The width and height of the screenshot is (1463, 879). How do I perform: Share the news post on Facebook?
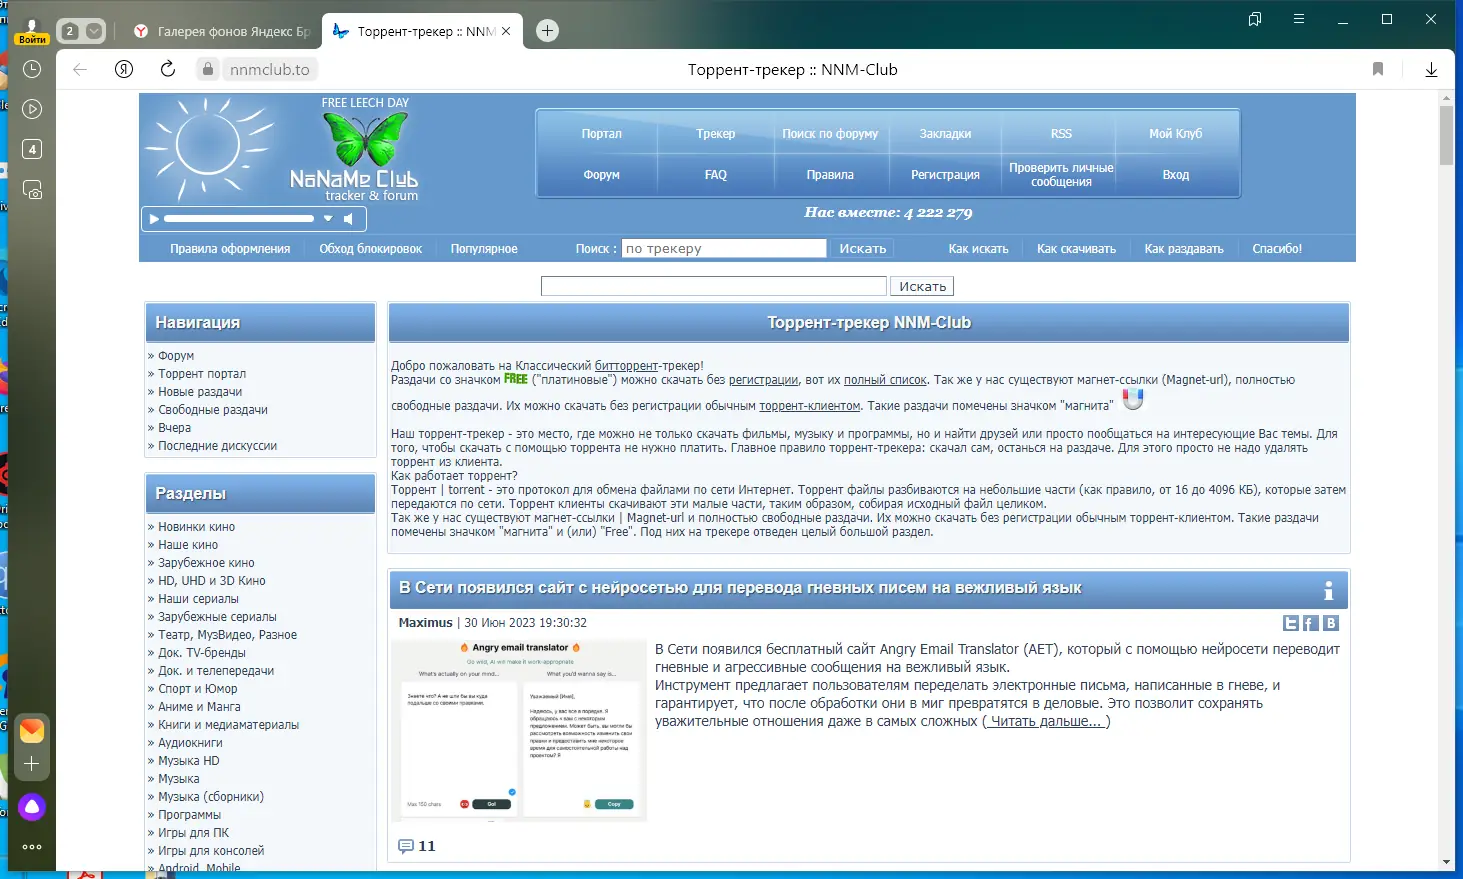[1311, 623]
